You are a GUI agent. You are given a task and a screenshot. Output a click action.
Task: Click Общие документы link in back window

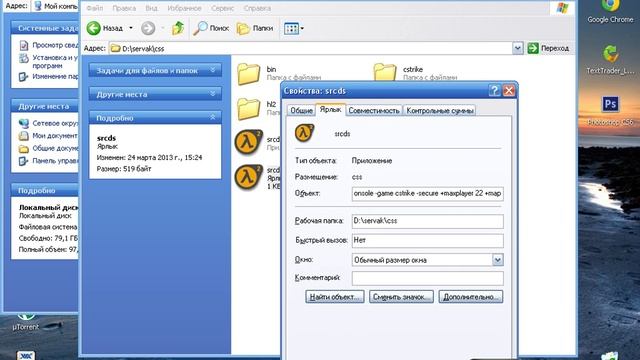pyautogui.click(x=48, y=148)
